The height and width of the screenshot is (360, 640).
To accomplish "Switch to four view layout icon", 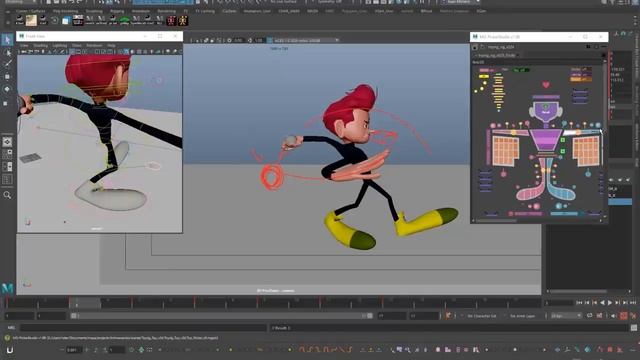I will 7,154.
